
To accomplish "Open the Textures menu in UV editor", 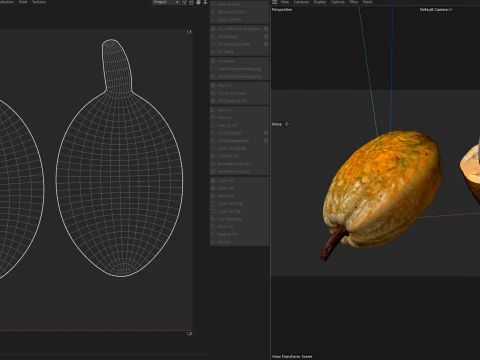I will point(39,2).
